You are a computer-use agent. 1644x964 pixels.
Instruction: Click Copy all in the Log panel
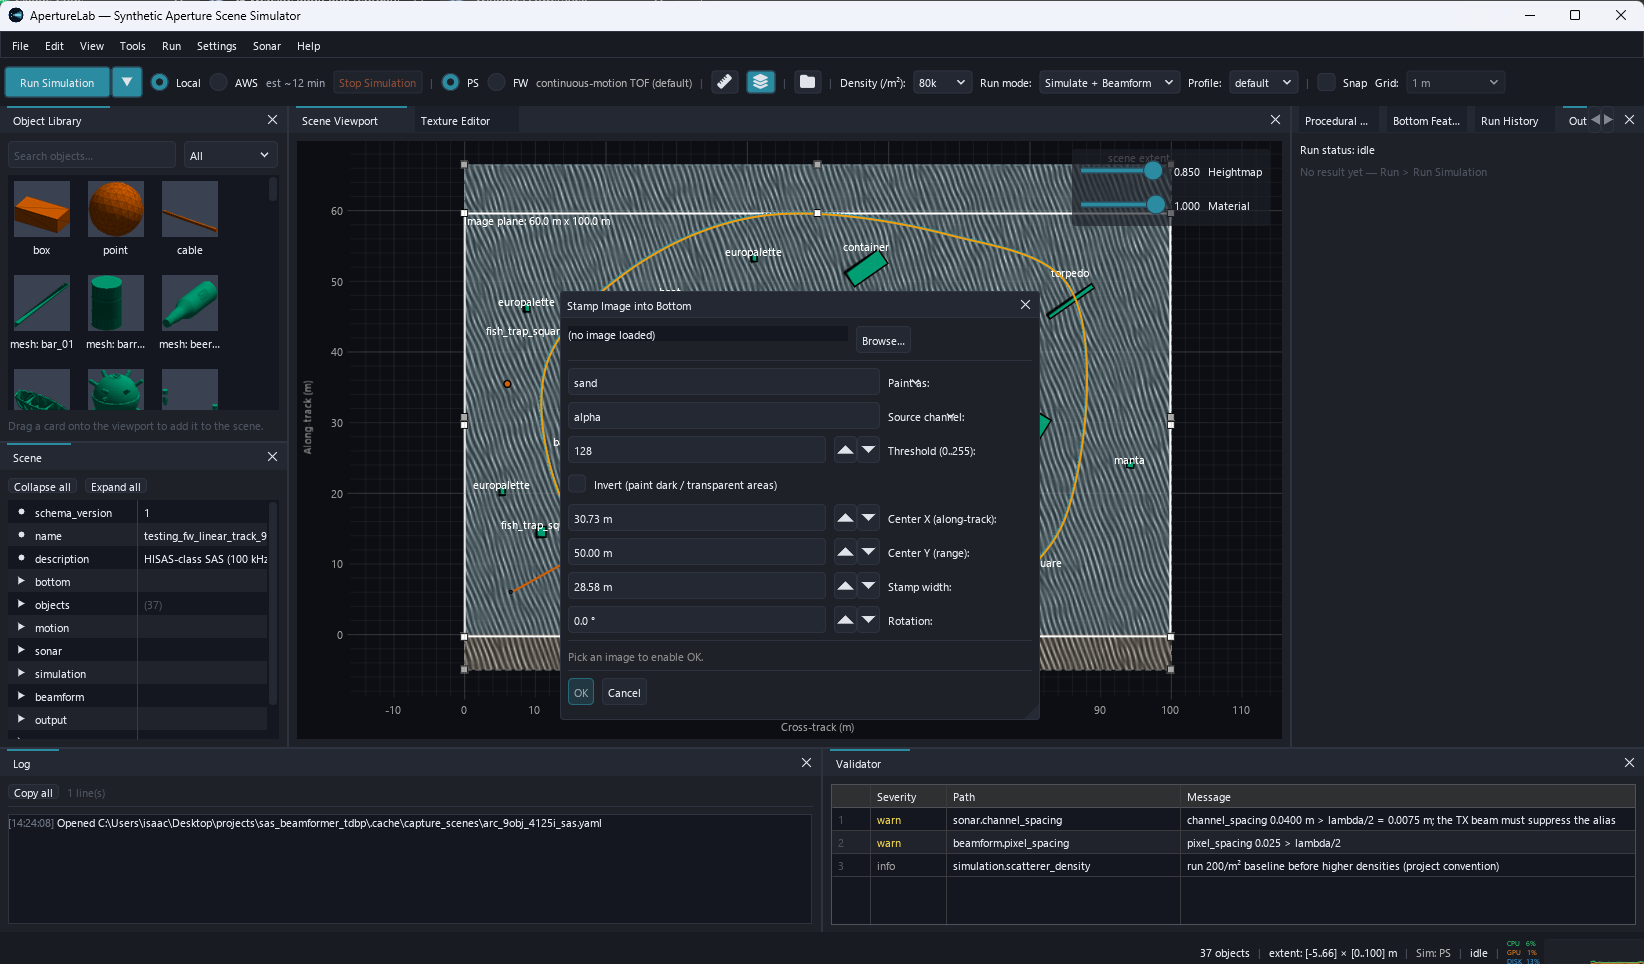pyautogui.click(x=33, y=793)
